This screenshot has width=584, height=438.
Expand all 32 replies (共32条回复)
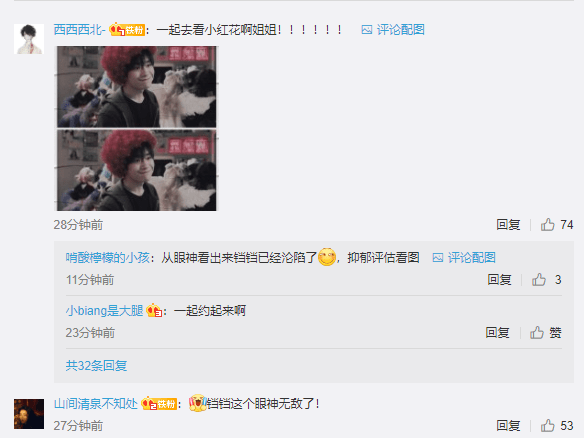(96, 365)
